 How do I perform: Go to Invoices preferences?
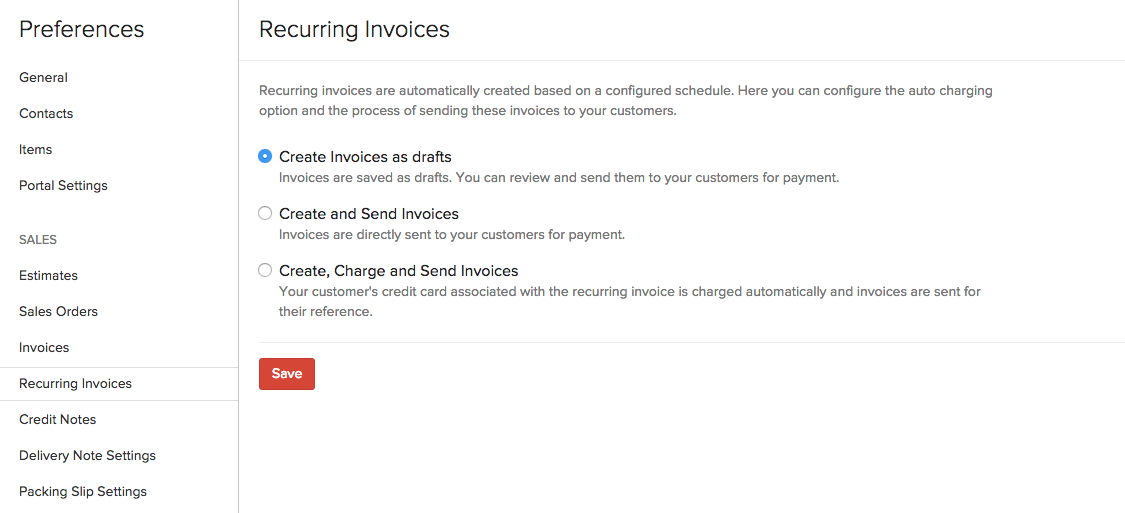(x=44, y=347)
